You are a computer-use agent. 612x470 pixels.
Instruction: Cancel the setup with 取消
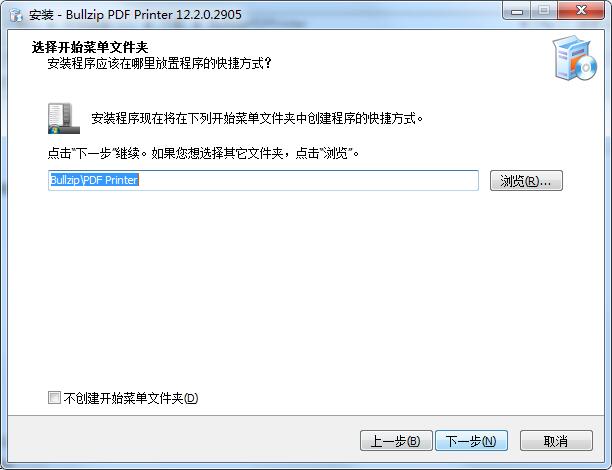(x=556, y=441)
